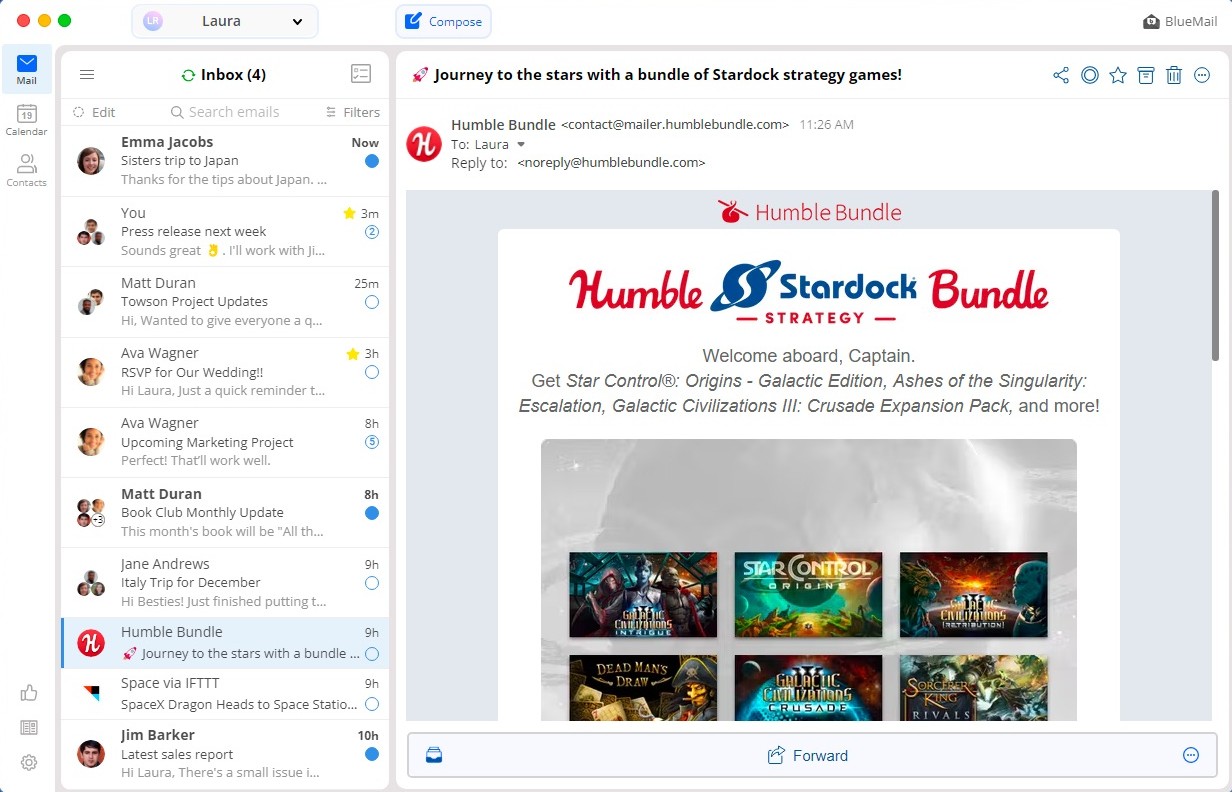Click the Space via IFTTT sender icon
This screenshot has height=792, width=1232.
pyautogui.click(x=91, y=692)
